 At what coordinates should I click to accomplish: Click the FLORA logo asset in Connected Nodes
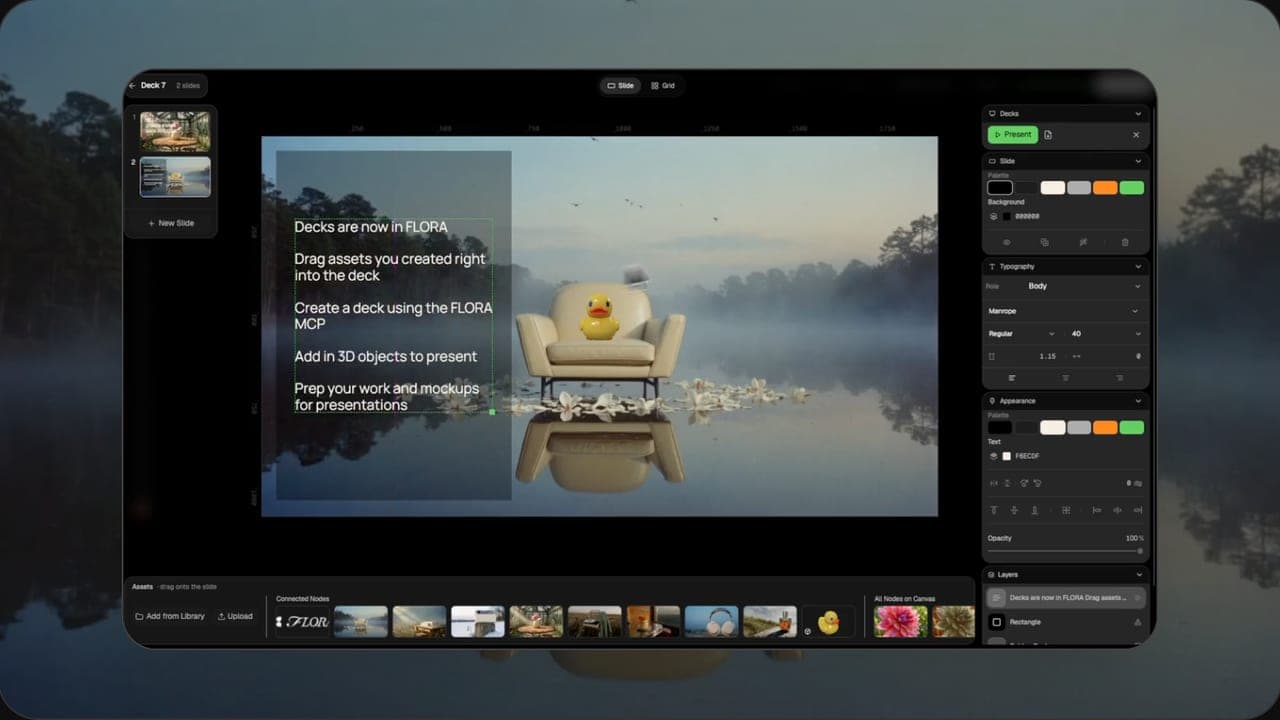pos(302,622)
